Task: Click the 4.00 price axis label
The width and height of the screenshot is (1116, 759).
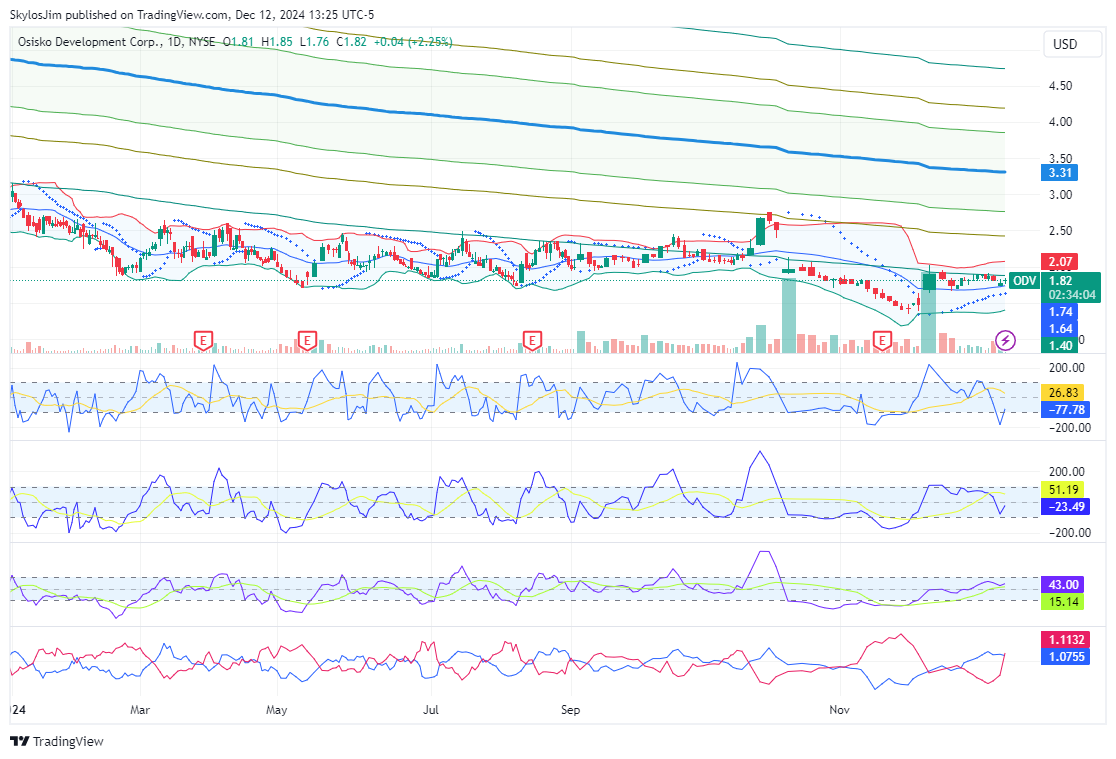Action: click(x=1060, y=122)
